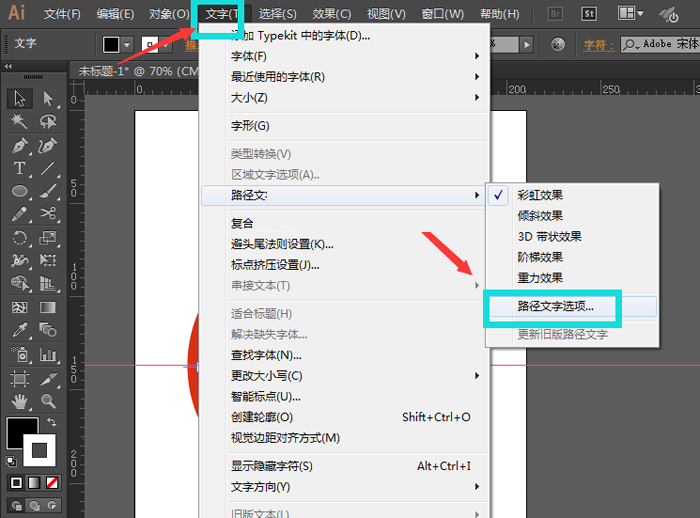Reset to default fill and stroke
The width and height of the screenshot is (700, 518).
11,461
